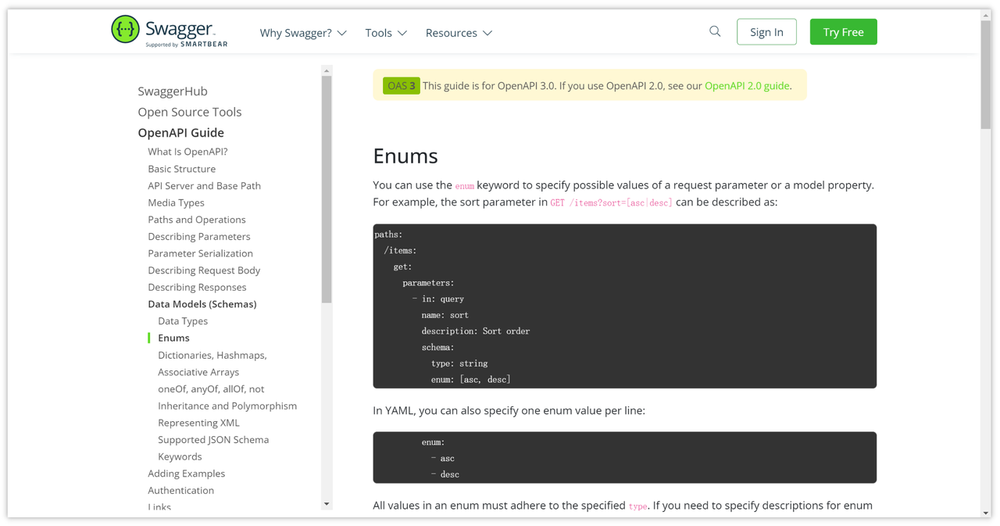This screenshot has width=1000, height=526.
Task: Click the sidebar scroll up arrow
Action: 327,71
